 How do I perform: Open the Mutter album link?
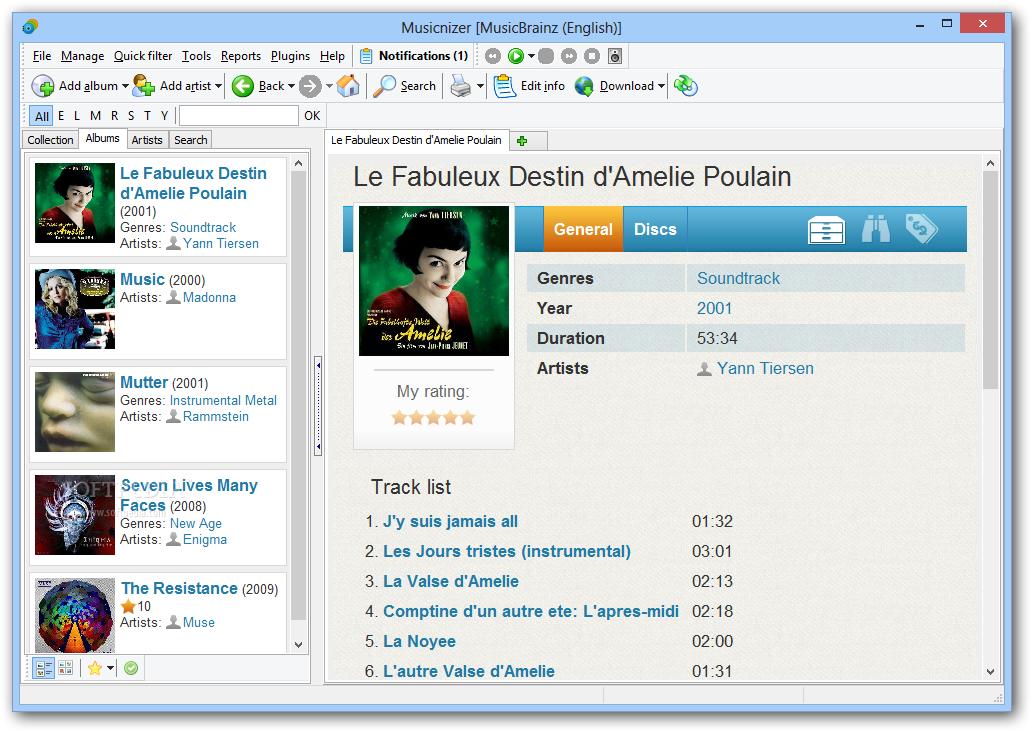pos(143,382)
